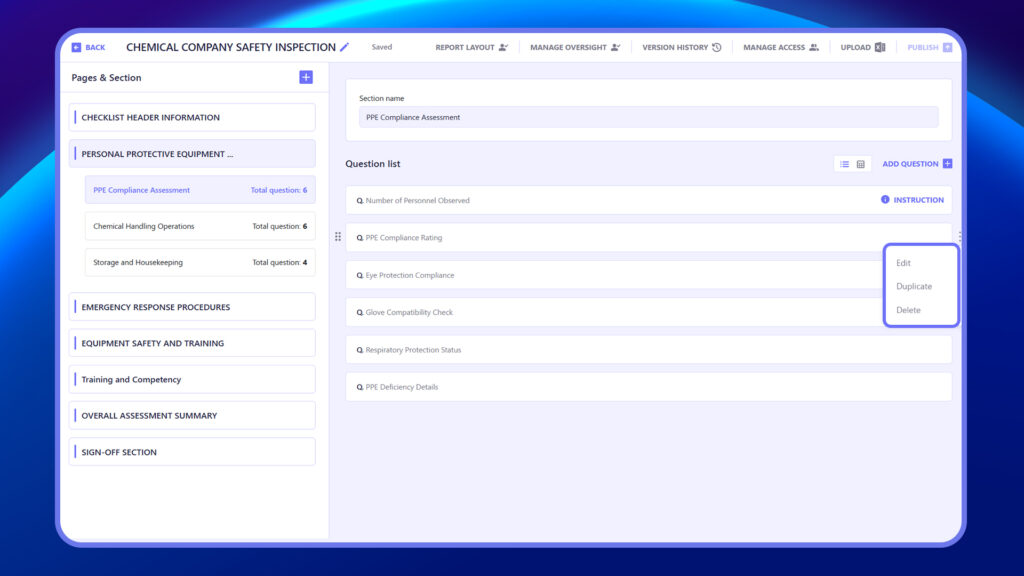1024x576 pixels.
Task: Switch question list to grid view icon
Action: (861, 164)
